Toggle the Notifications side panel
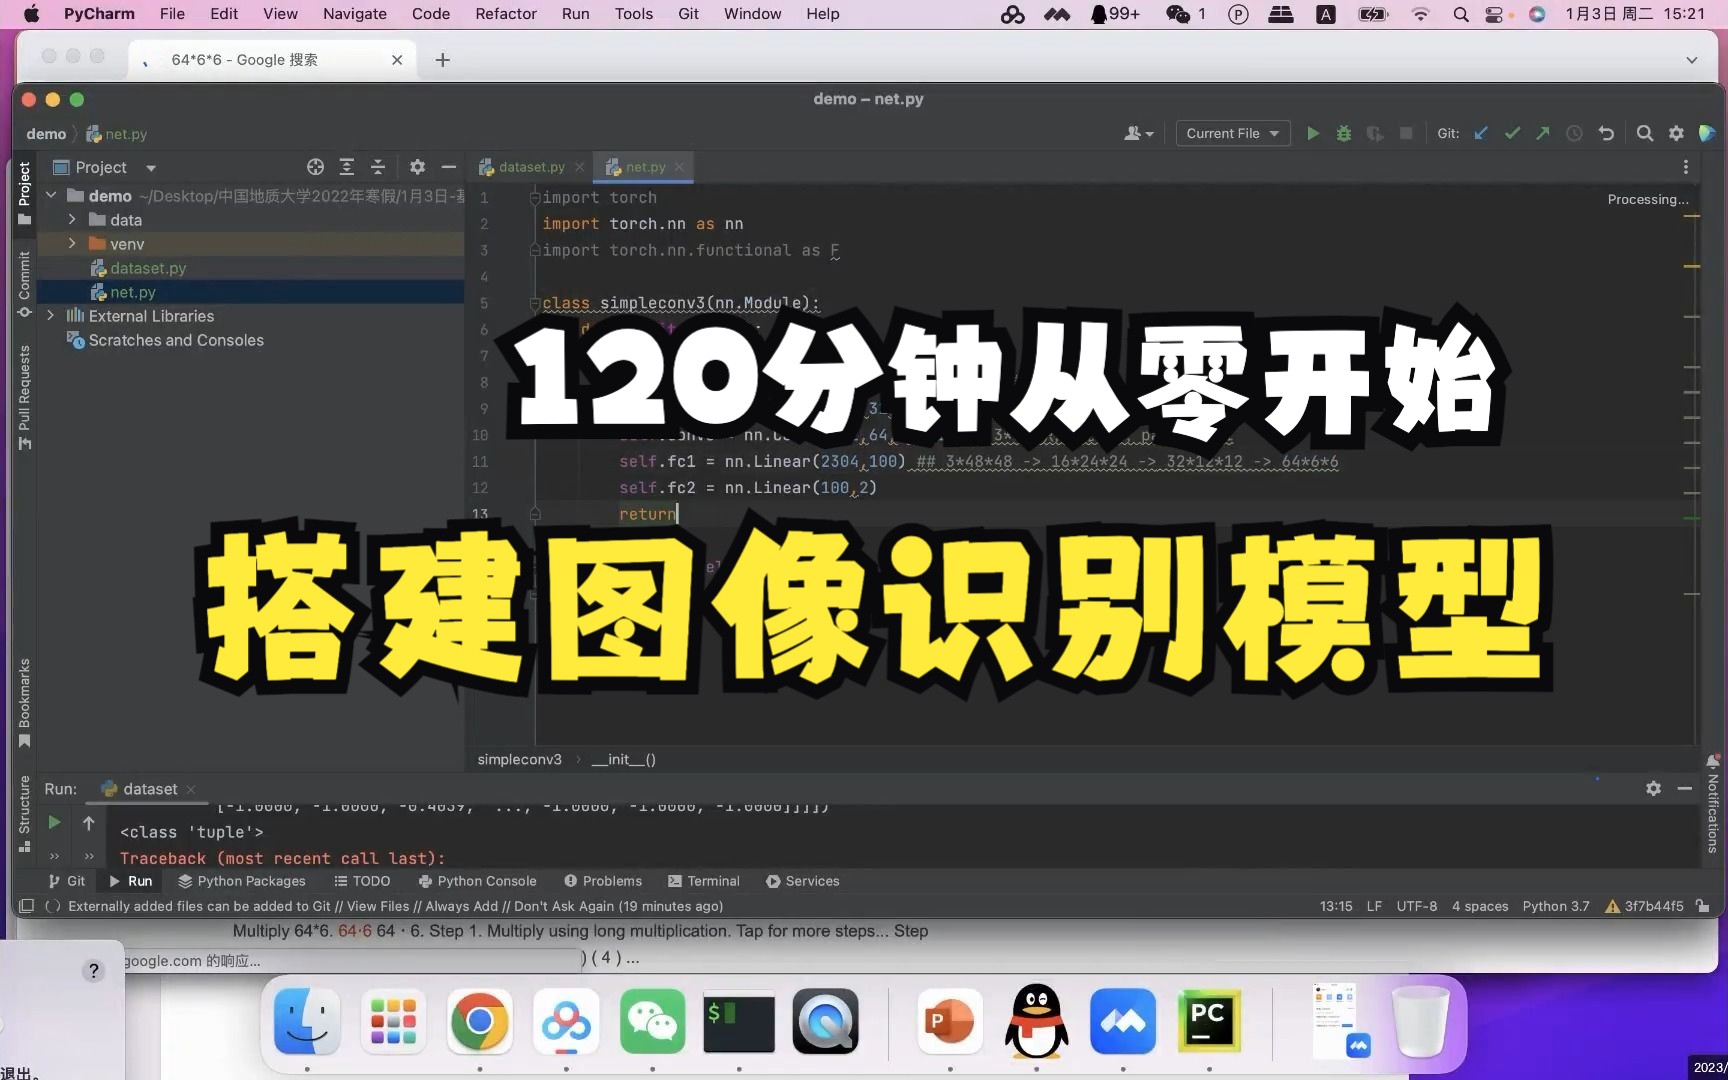 pyautogui.click(x=1712, y=804)
